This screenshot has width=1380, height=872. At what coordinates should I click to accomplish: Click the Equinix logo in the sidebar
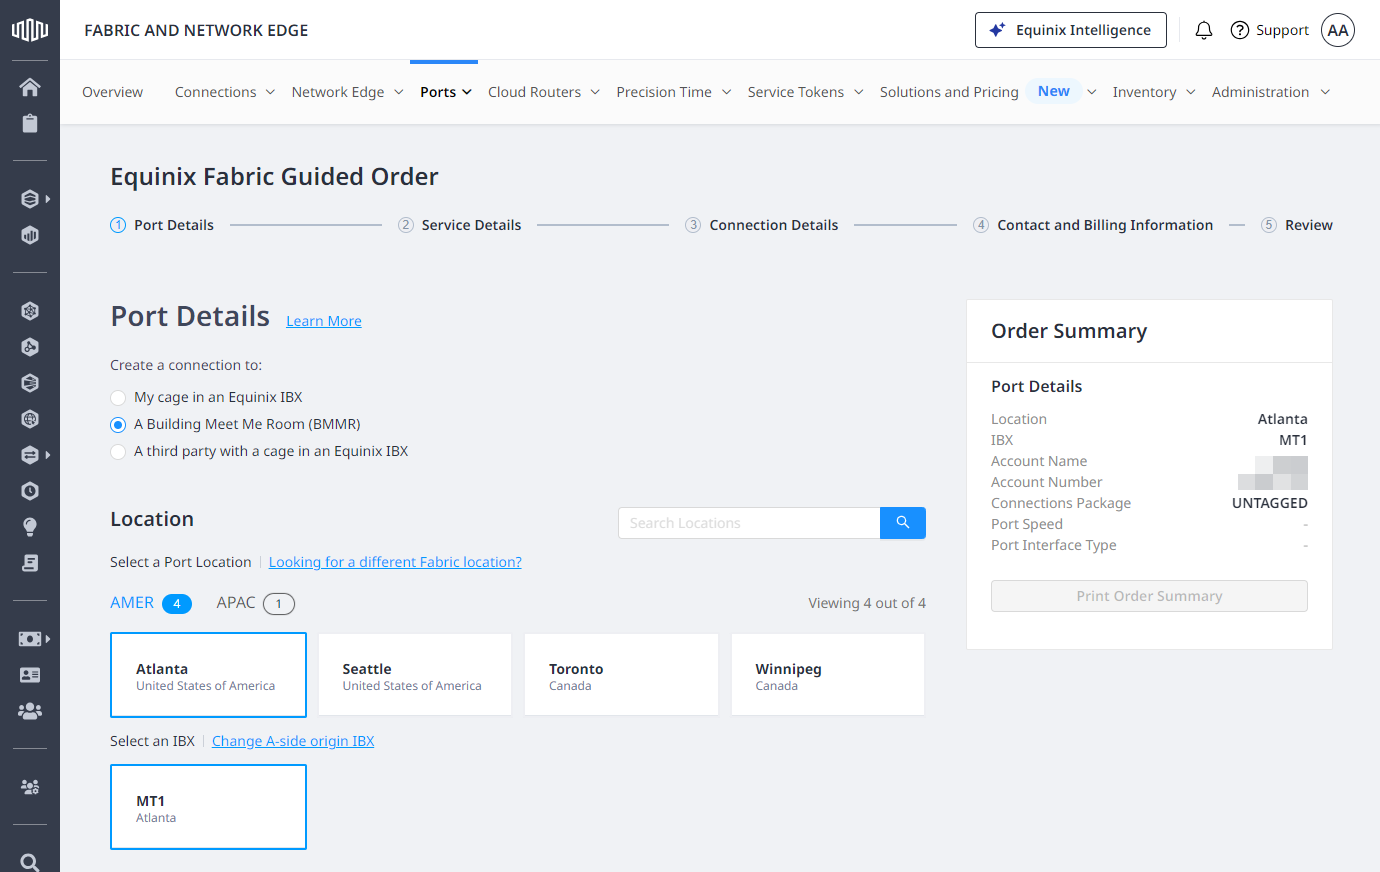click(x=30, y=30)
